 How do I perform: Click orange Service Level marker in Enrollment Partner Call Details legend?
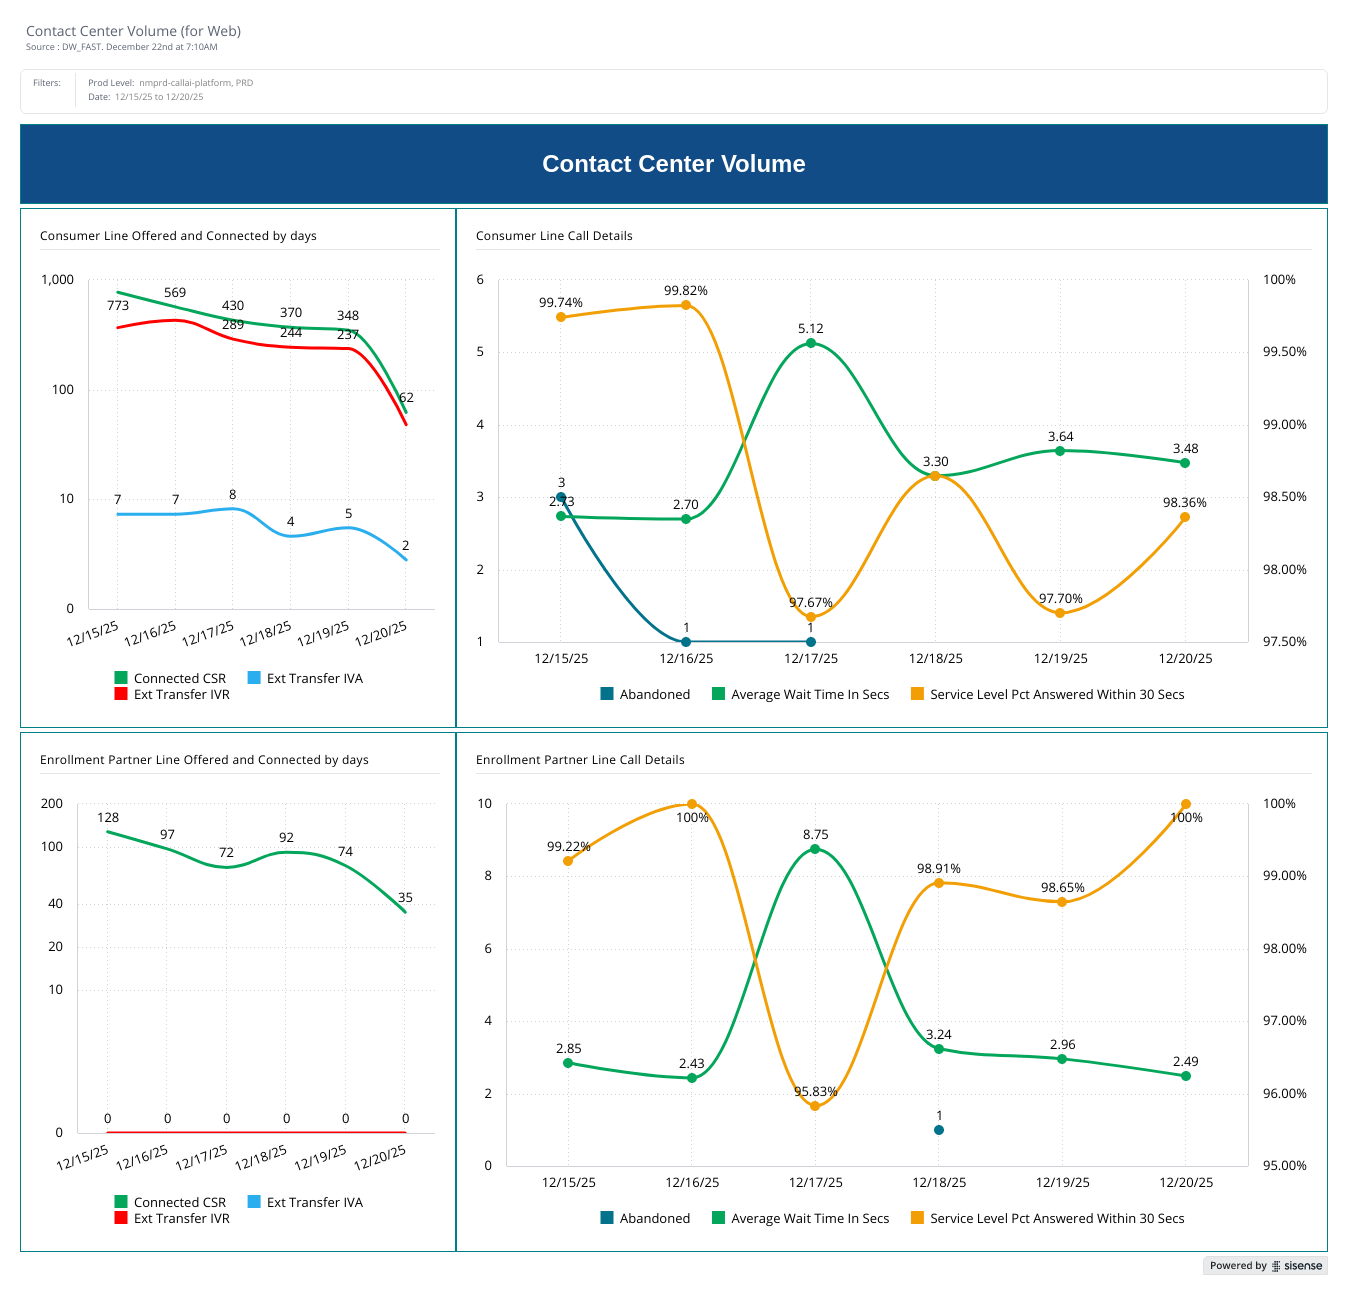pyautogui.click(x=917, y=1218)
